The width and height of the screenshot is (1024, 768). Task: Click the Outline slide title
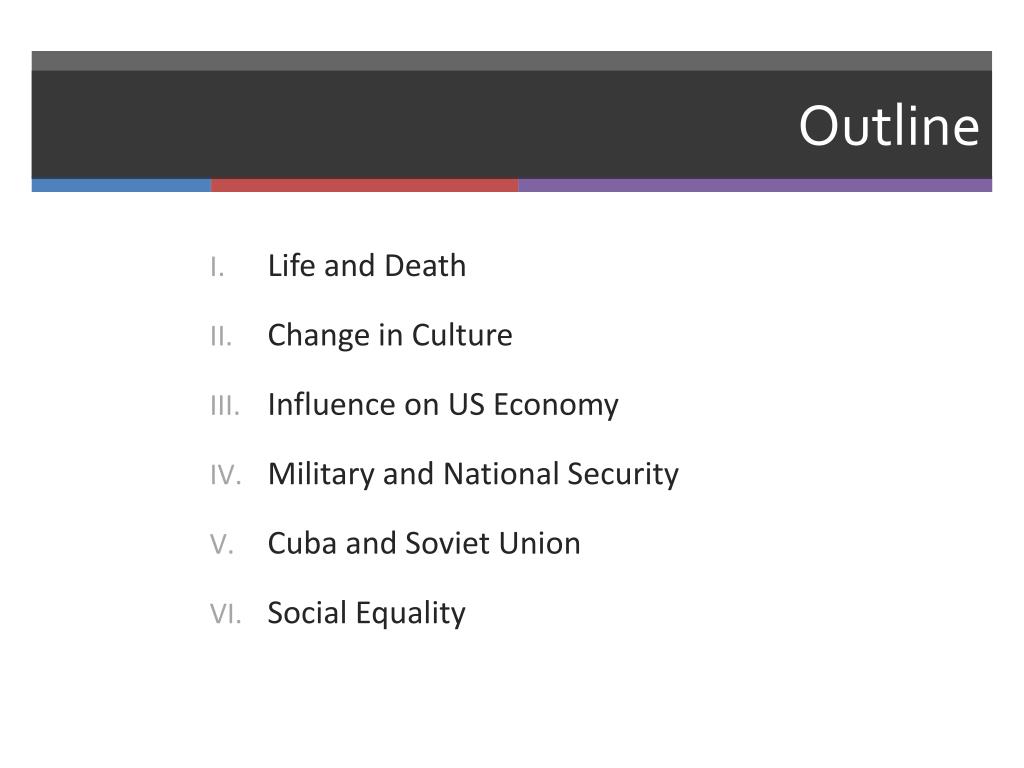coord(889,125)
